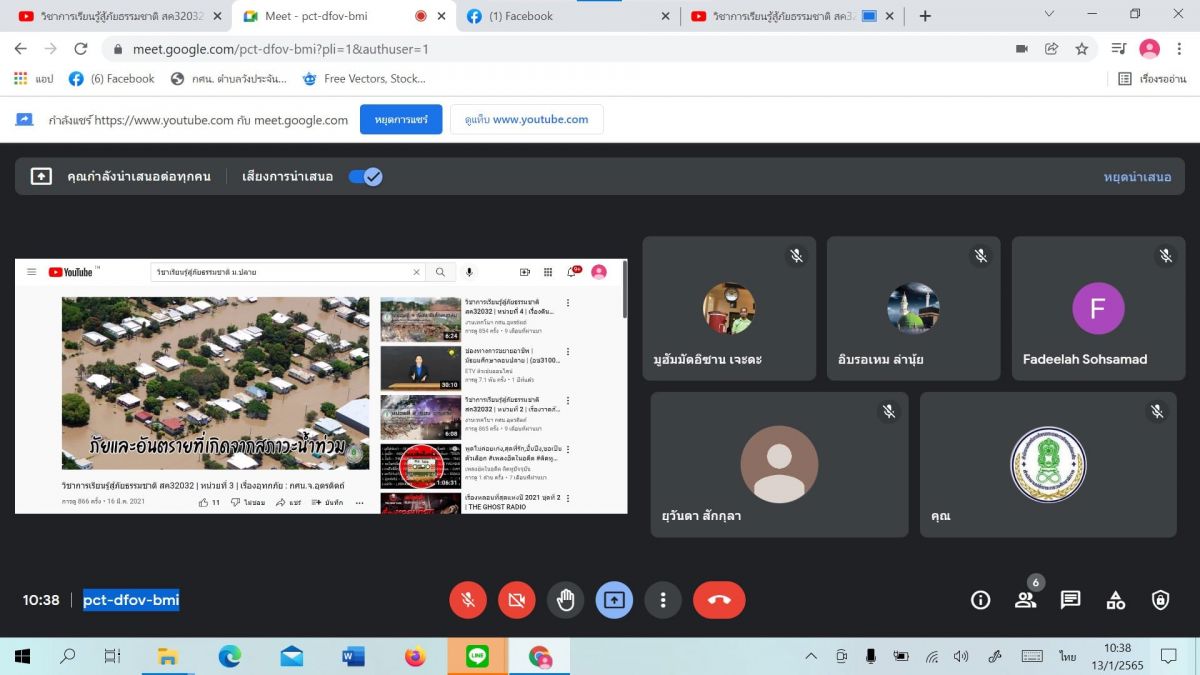Click the blue stop sharing button
The height and width of the screenshot is (675, 1200).
(x=401, y=119)
